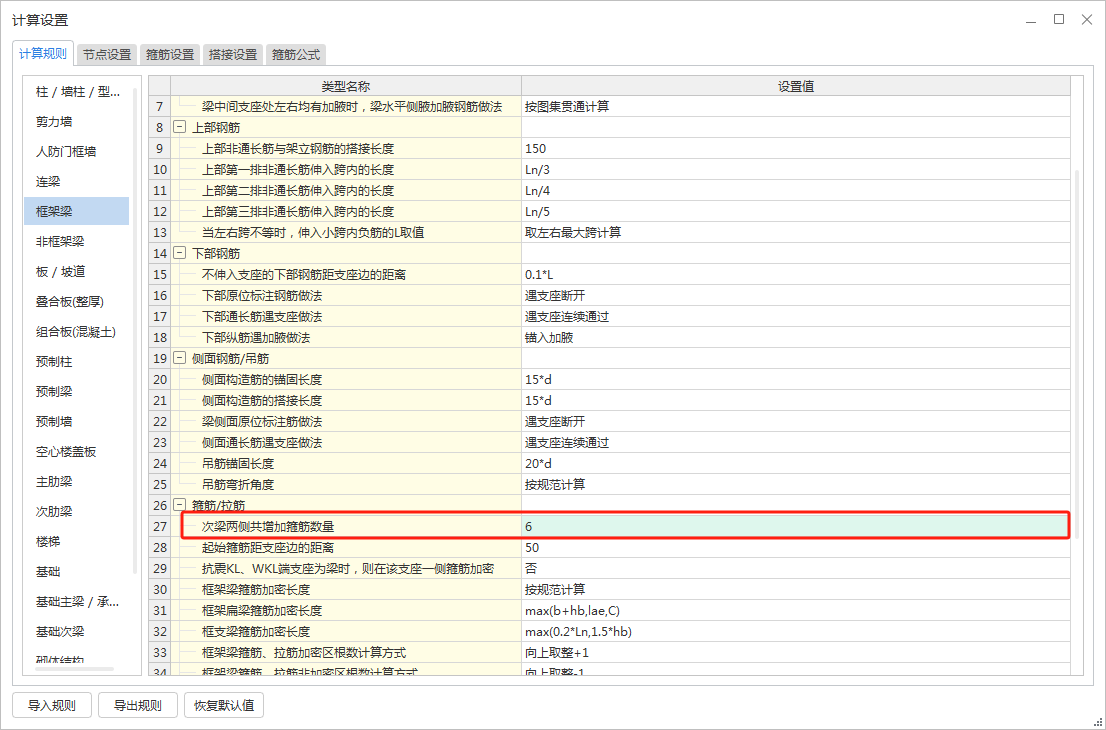Image resolution: width=1106 pixels, height=730 pixels.
Task: Select 叠合板(整厚) in the component list
Action: point(77,301)
